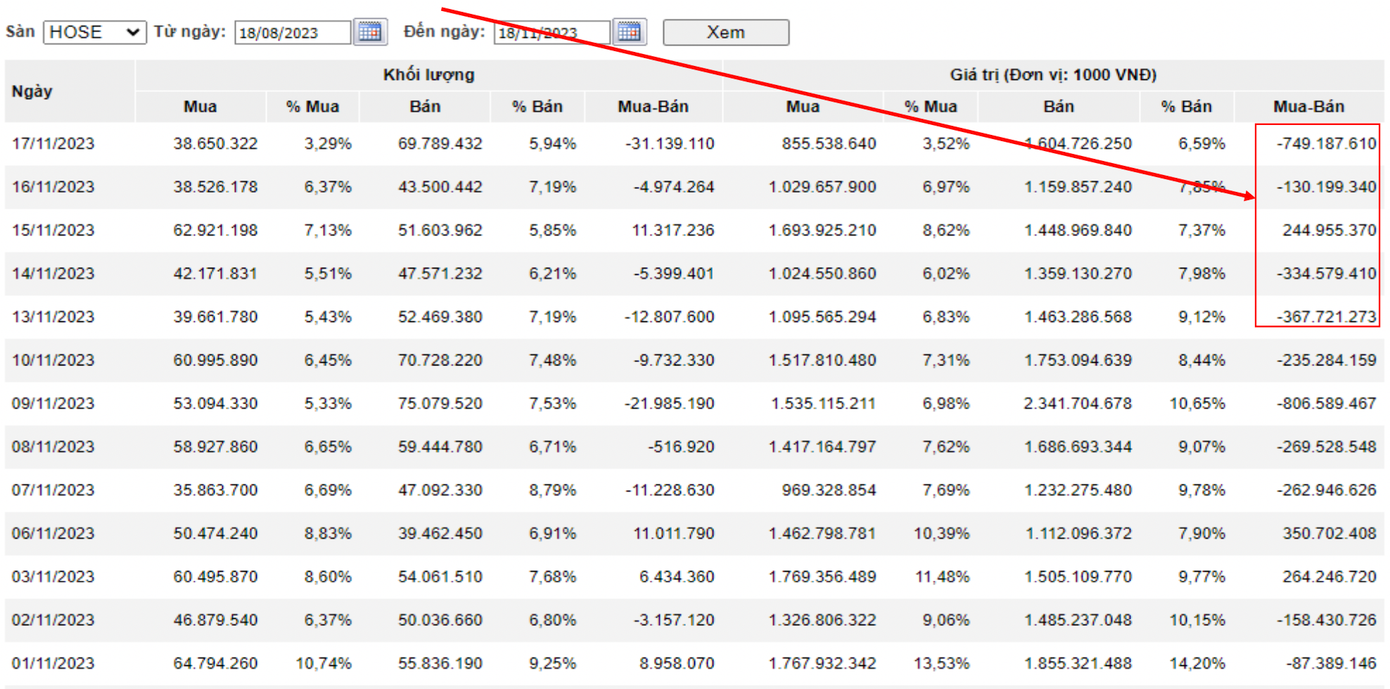Click Mua-Bán header under Giá trị
The width and height of the screenshot is (1390, 689).
[1308, 106]
